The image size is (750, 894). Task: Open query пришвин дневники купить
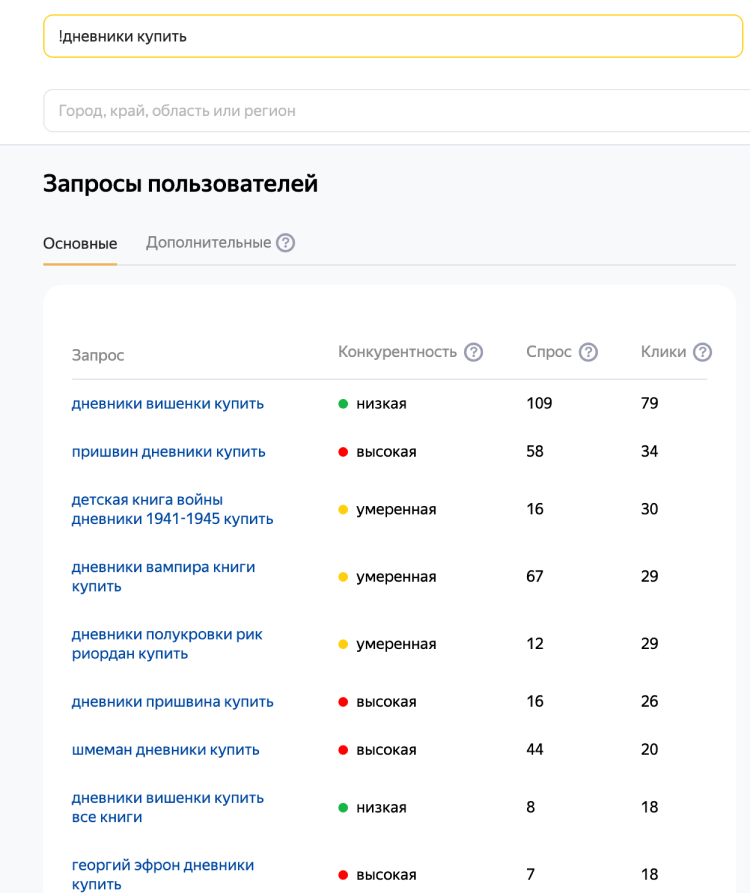coord(169,452)
